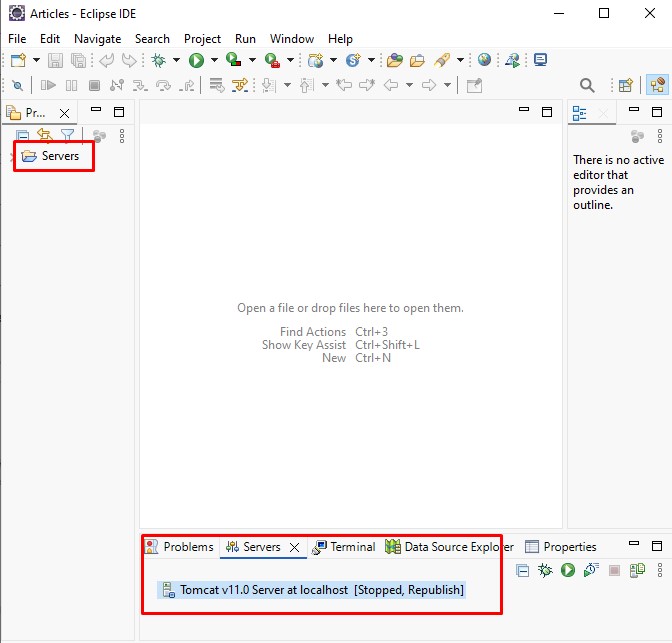Click the Open Perspective icon
672x643 pixels.
(x=626, y=85)
